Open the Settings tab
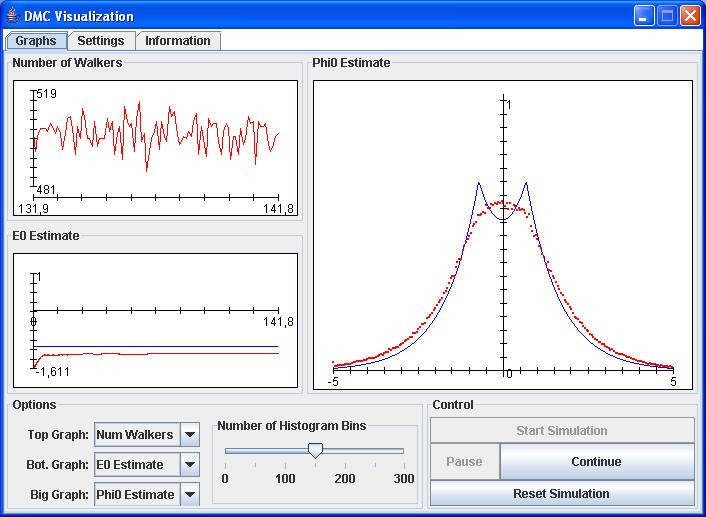This screenshot has width=706, height=517. [101, 41]
